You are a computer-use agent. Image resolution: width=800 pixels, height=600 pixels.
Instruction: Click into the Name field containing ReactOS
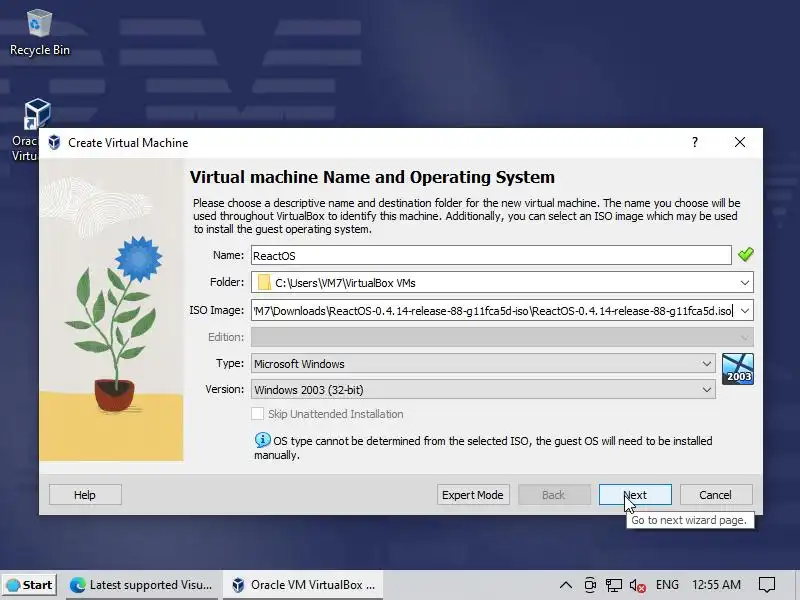pyautogui.click(x=491, y=255)
